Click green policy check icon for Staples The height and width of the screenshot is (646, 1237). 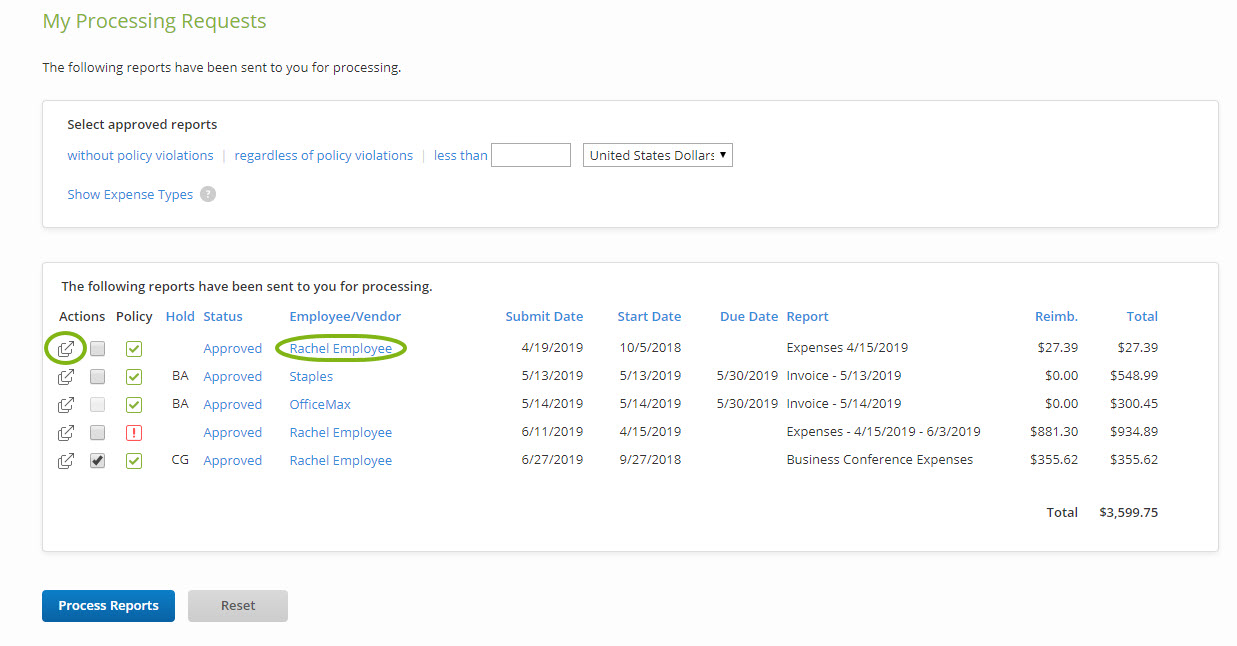click(134, 377)
